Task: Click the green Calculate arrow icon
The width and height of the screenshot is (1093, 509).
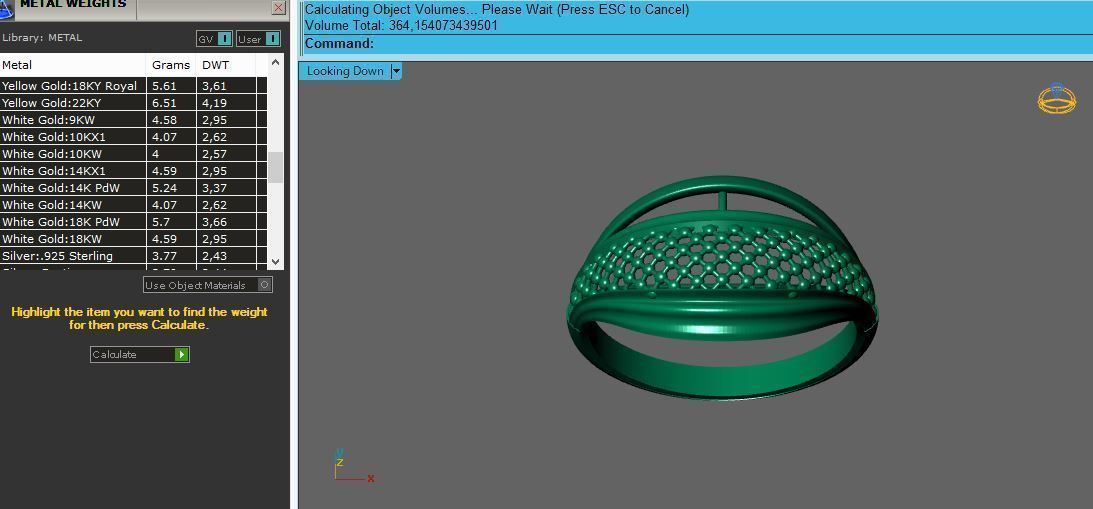Action: pyautogui.click(x=181, y=354)
